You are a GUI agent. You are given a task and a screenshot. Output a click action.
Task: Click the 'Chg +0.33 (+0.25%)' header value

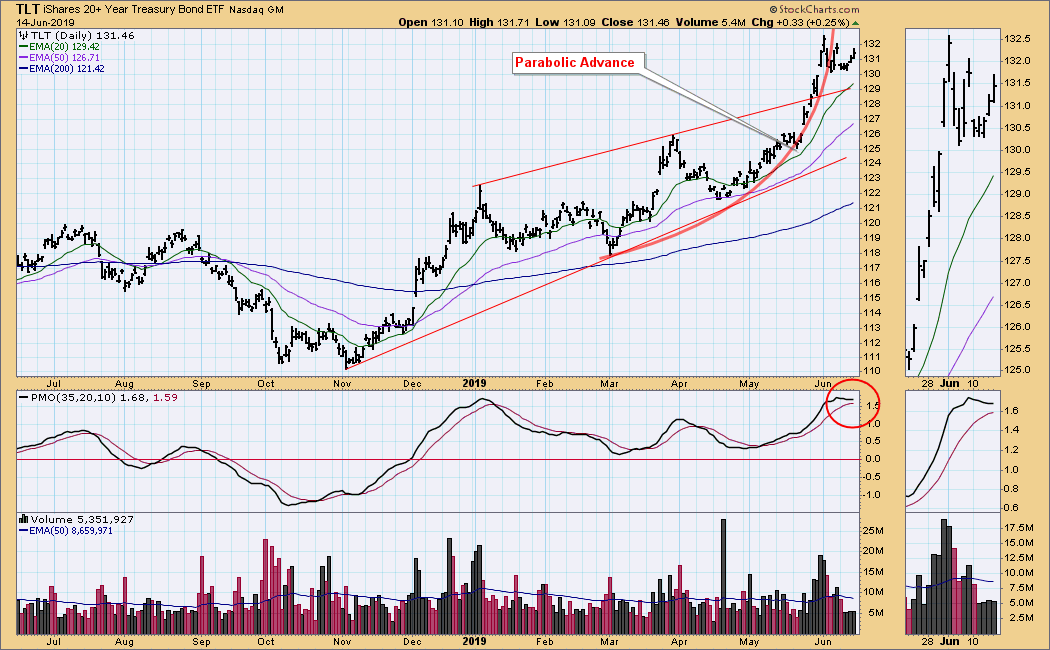point(800,23)
